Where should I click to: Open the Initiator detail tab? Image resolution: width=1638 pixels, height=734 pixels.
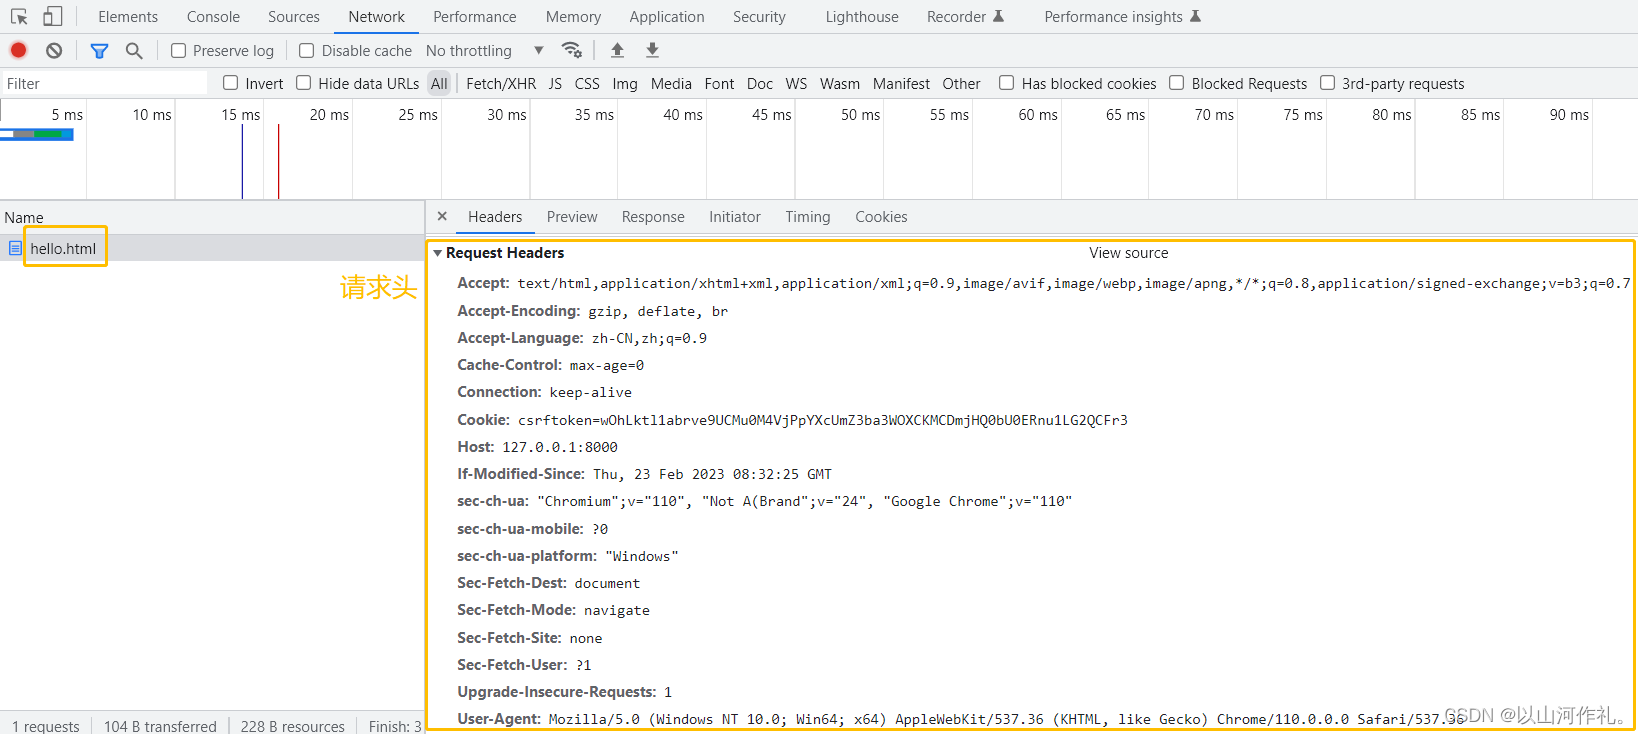tap(735, 217)
